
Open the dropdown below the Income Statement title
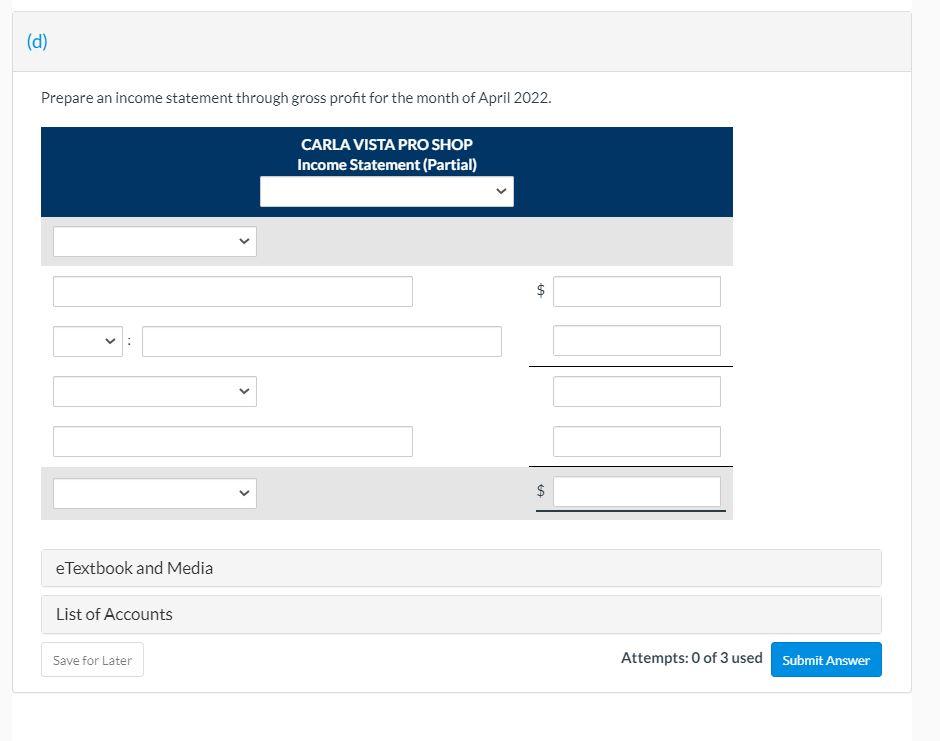pyautogui.click(x=387, y=190)
